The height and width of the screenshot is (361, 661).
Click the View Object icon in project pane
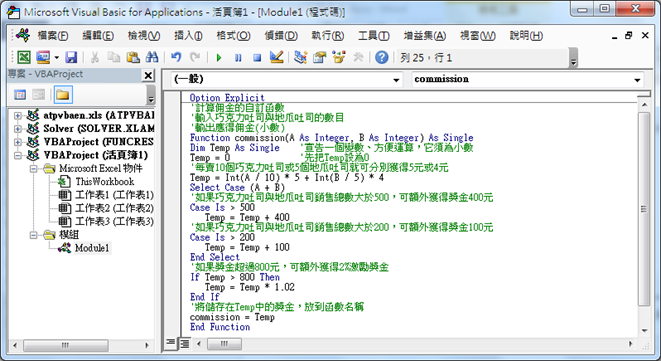pyautogui.click(x=39, y=94)
